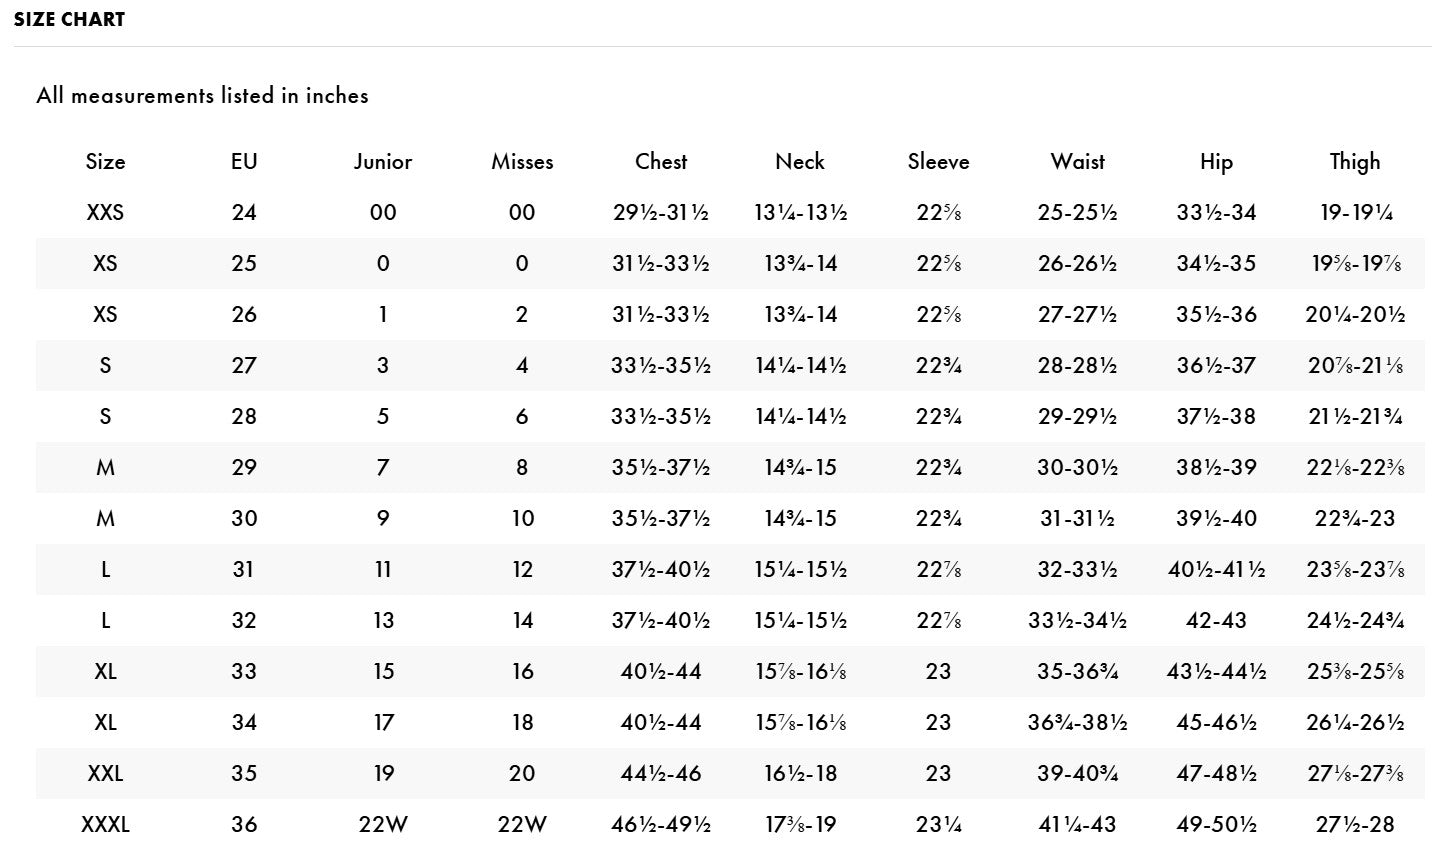Select the Hip column header
The height and width of the screenshot is (865, 1432).
tap(1216, 162)
